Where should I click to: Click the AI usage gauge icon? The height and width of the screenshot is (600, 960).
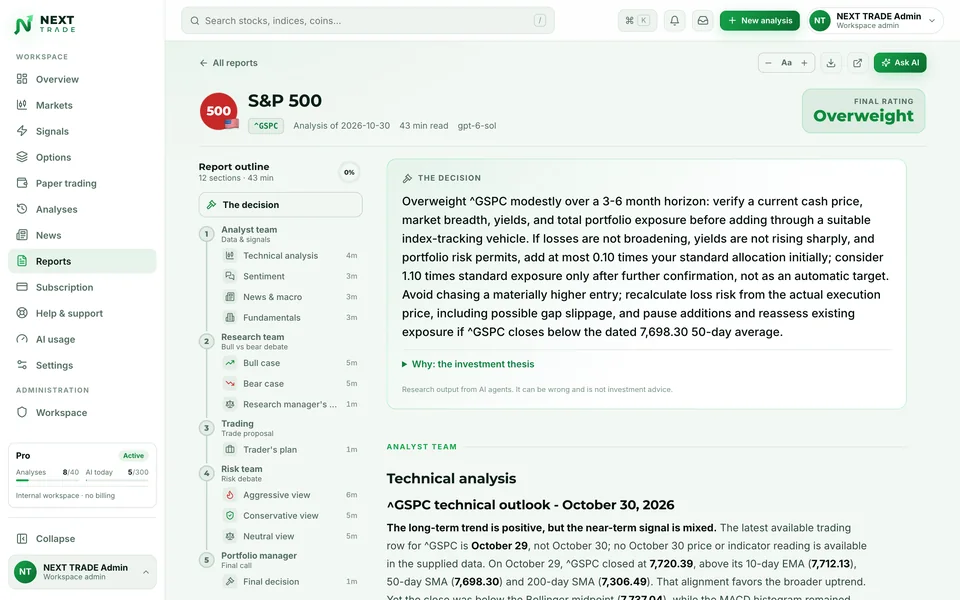click(x=22, y=339)
